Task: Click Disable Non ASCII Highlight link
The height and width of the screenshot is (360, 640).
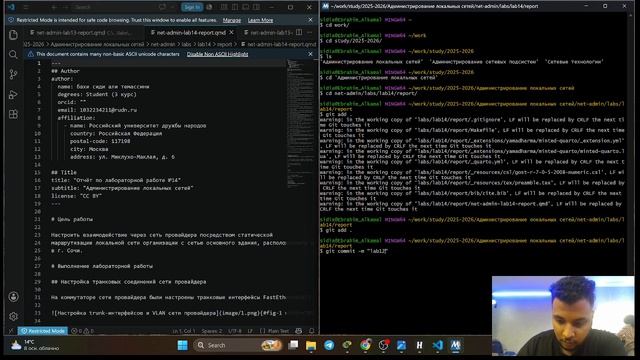Action: (x=217, y=54)
